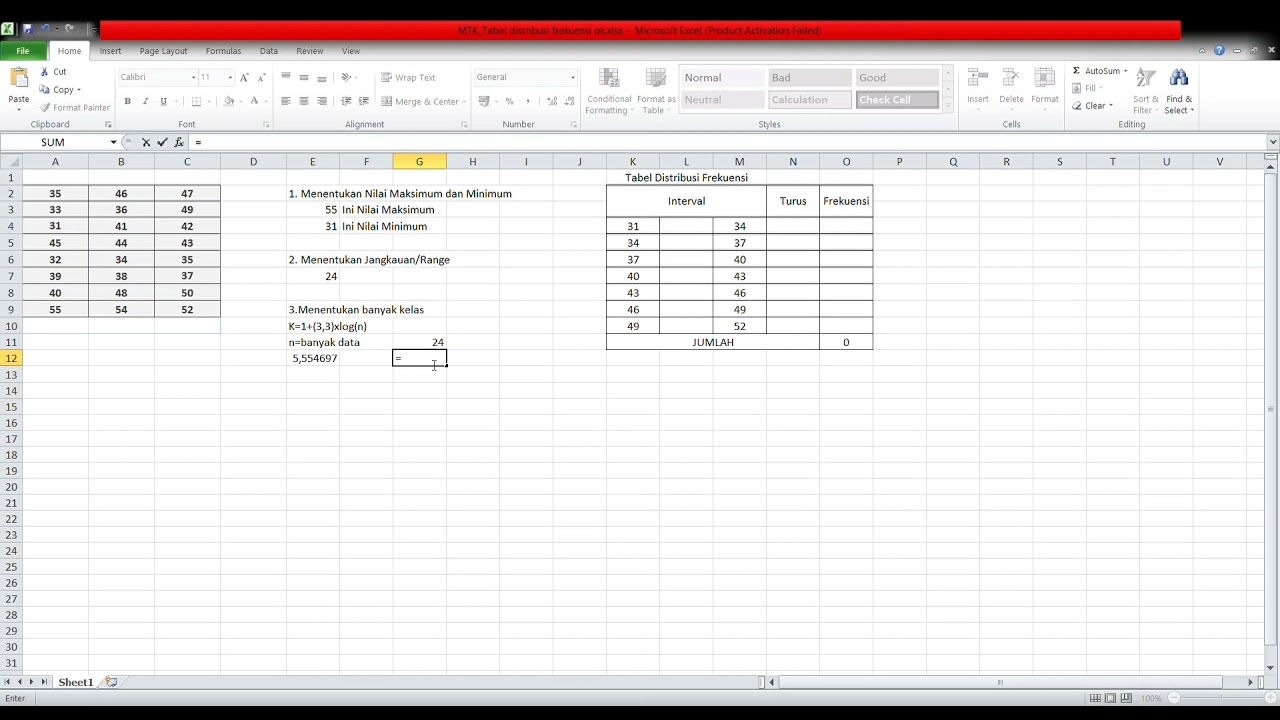Toggle Align Text Right
Image resolution: width=1280 pixels, height=720 pixels.
click(322, 101)
